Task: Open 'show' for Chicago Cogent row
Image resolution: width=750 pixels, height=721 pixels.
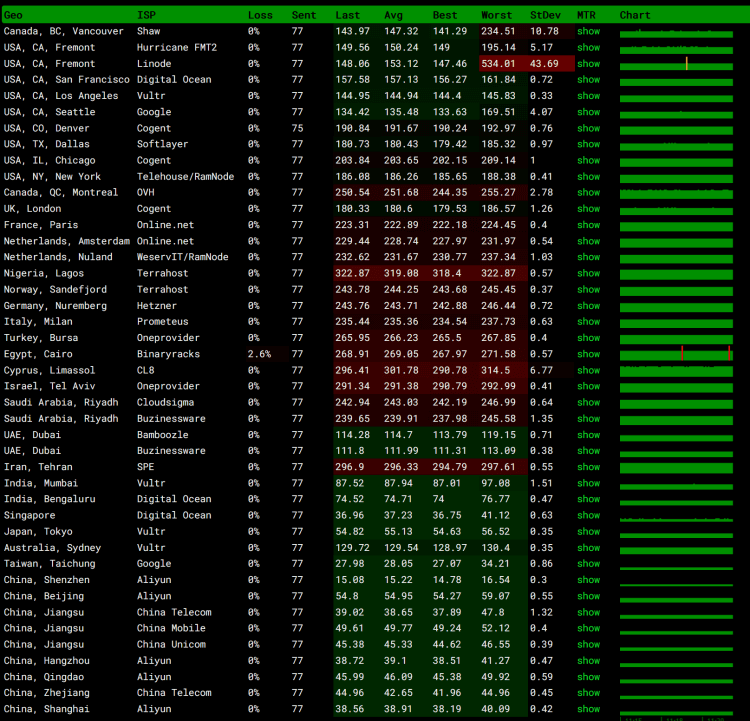Action: pos(588,160)
